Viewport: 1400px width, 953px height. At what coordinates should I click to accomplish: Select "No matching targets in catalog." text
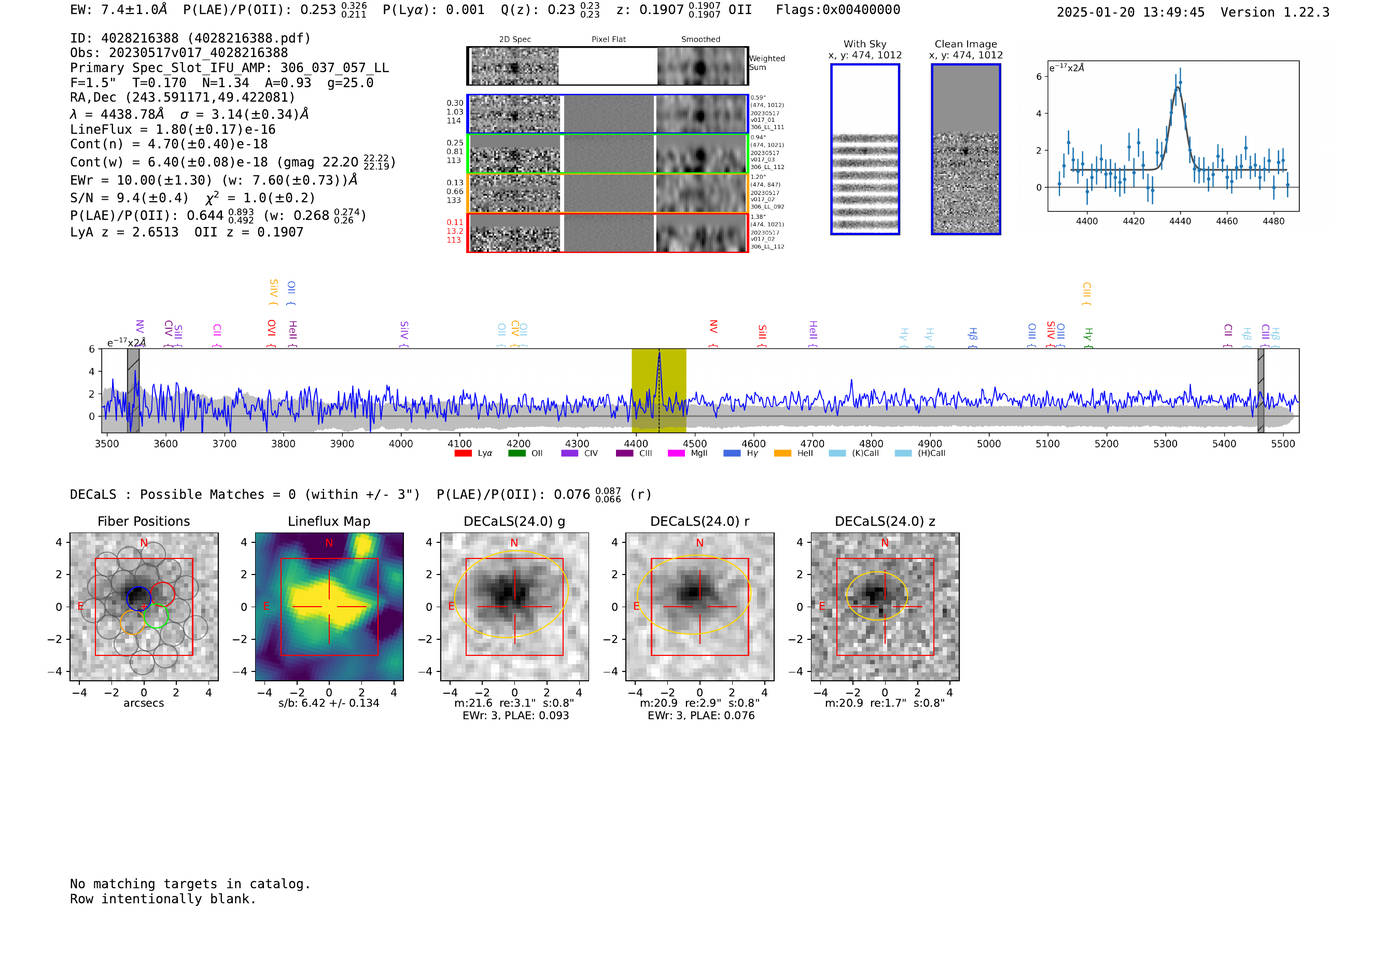coord(190,884)
